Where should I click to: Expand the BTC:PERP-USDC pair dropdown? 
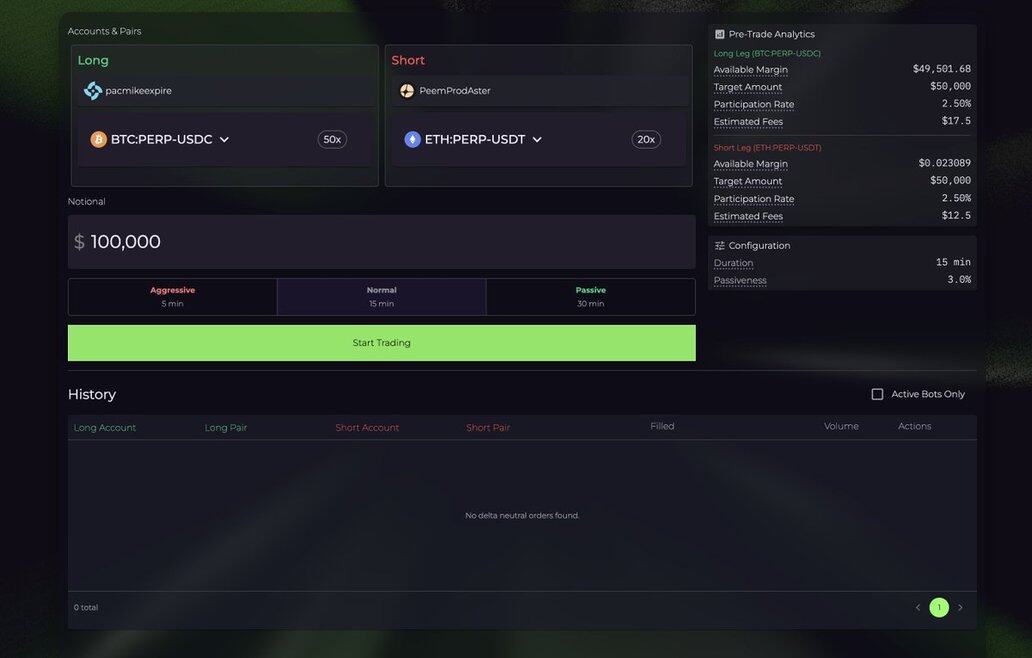click(224, 140)
